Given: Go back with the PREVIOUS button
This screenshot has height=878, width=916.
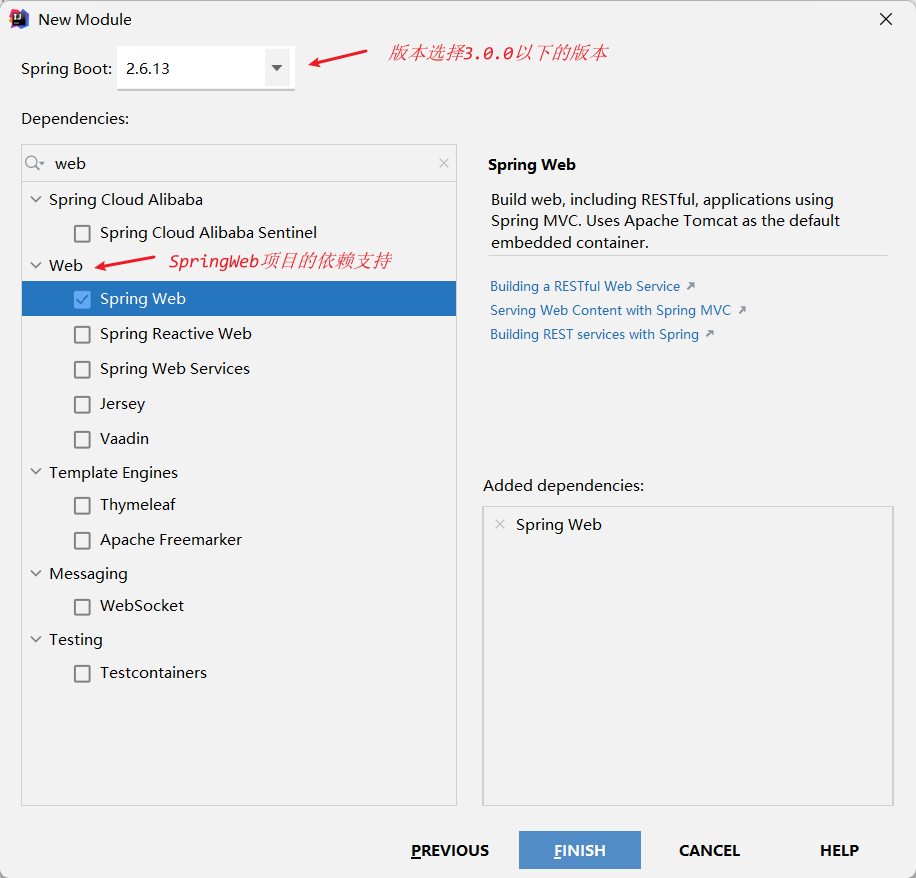Looking at the screenshot, I should click(x=450, y=850).
